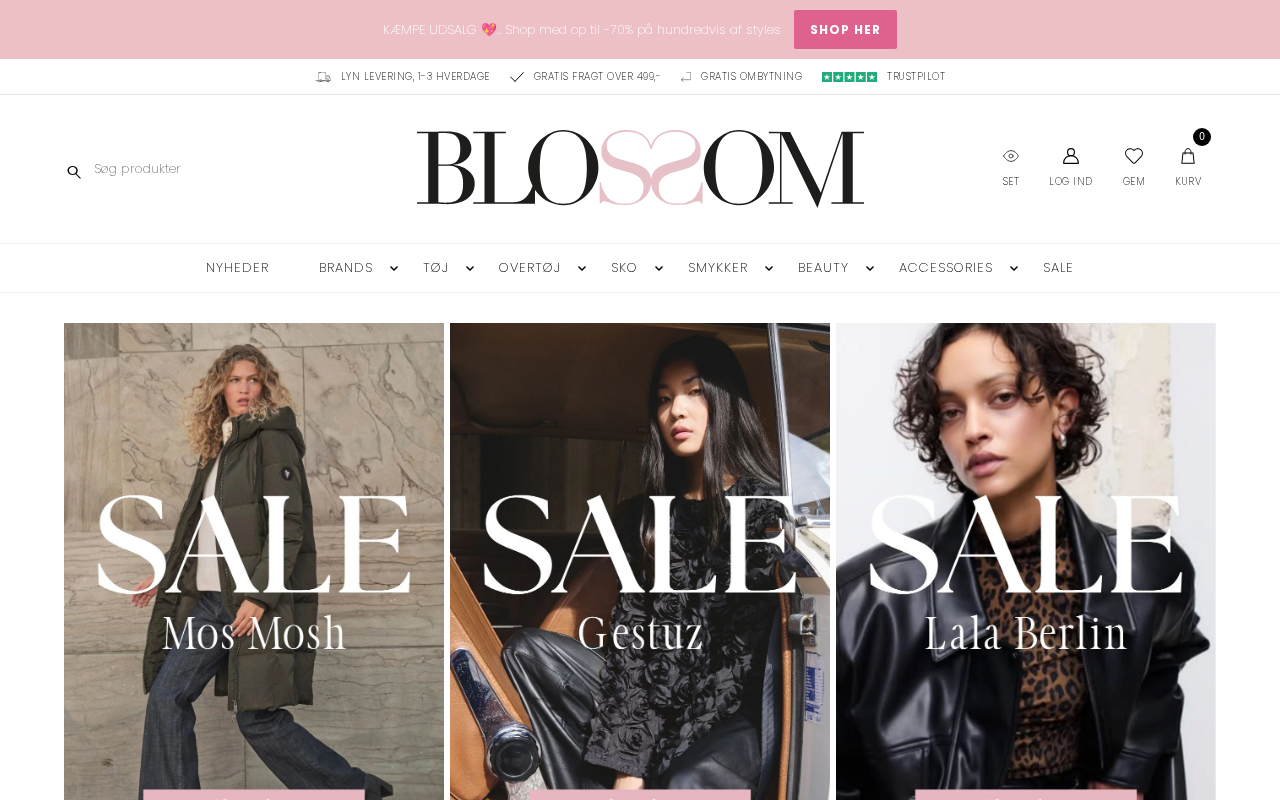Click the SHOP HER button
1280x800 pixels.
[845, 30]
